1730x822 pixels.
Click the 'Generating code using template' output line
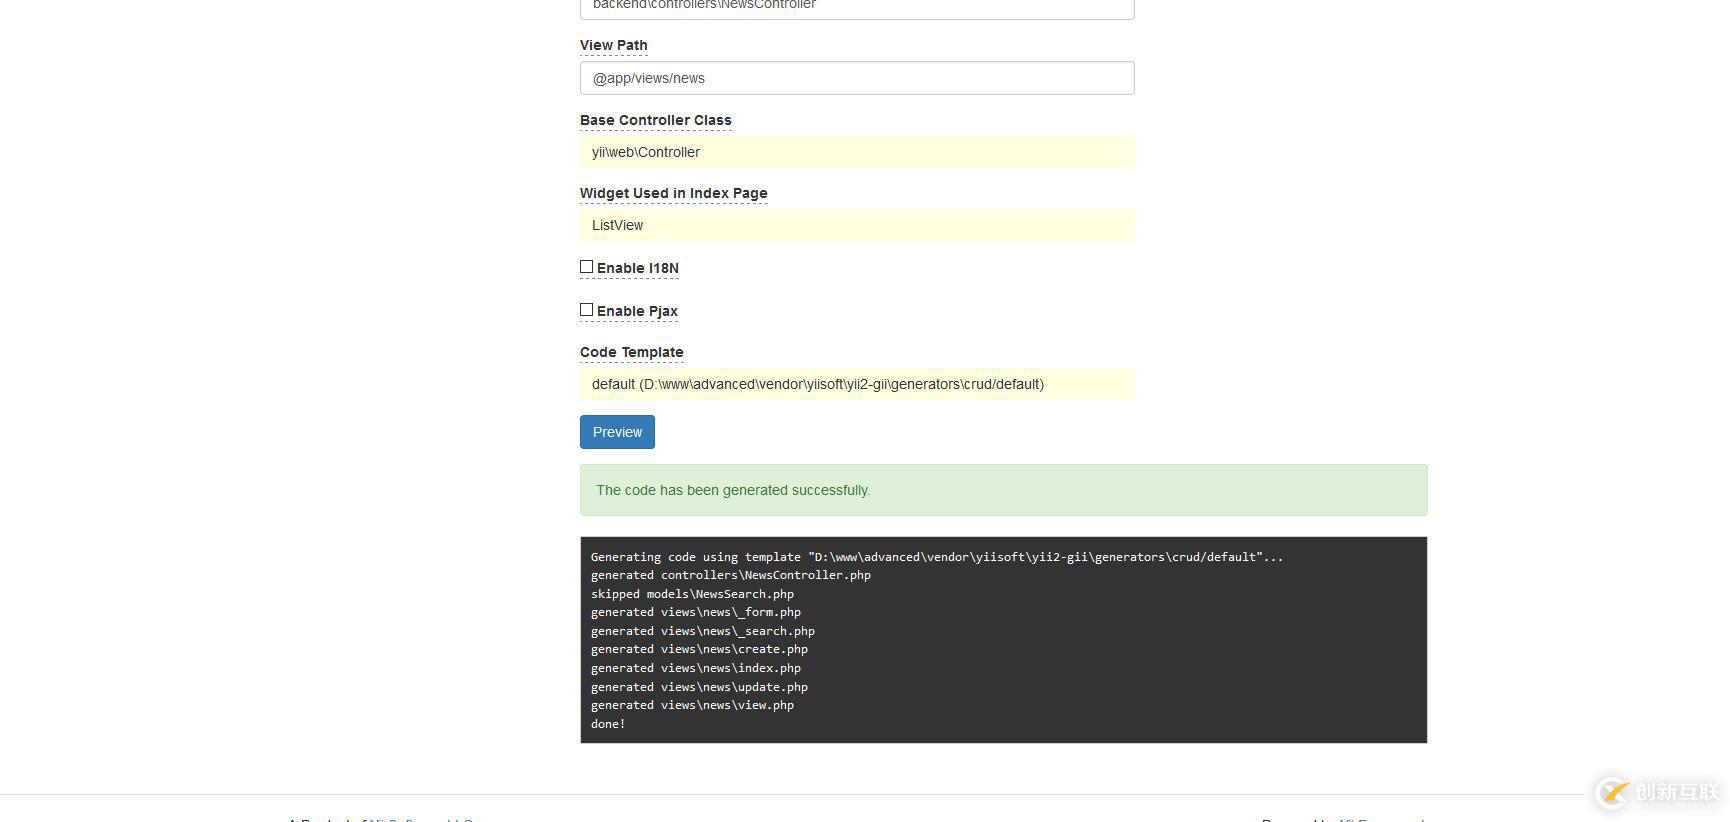[936, 557]
